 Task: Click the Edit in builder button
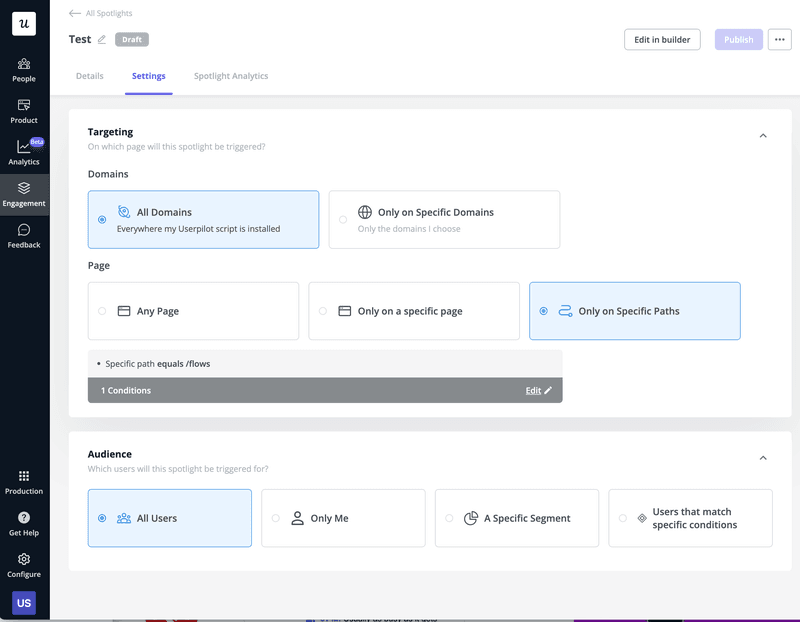click(662, 39)
